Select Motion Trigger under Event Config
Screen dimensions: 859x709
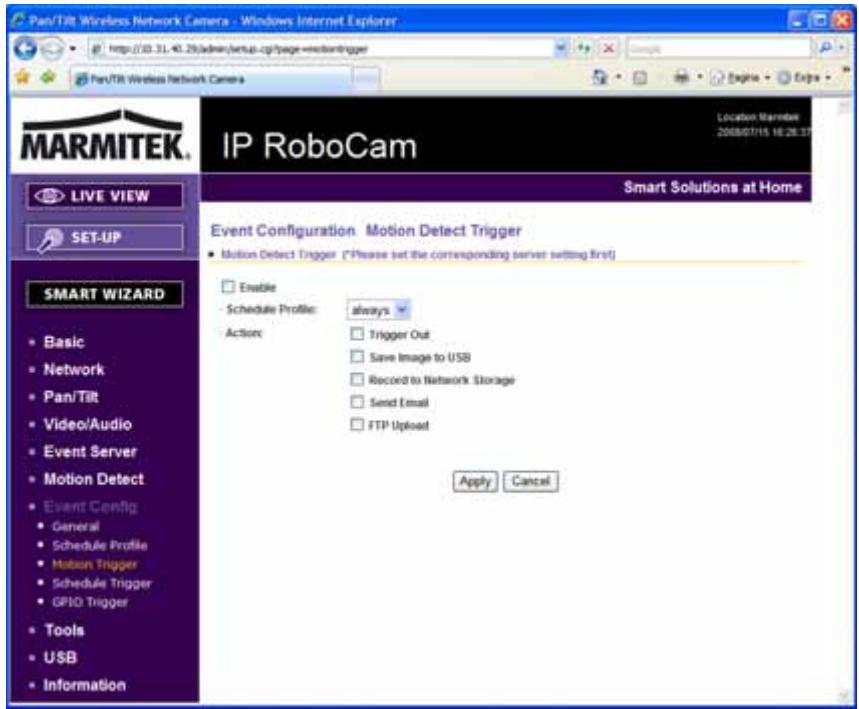click(95, 564)
